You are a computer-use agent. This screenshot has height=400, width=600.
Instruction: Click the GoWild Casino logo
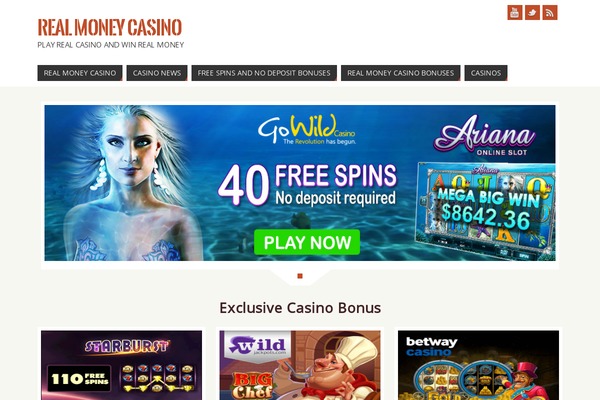pos(307,129)
